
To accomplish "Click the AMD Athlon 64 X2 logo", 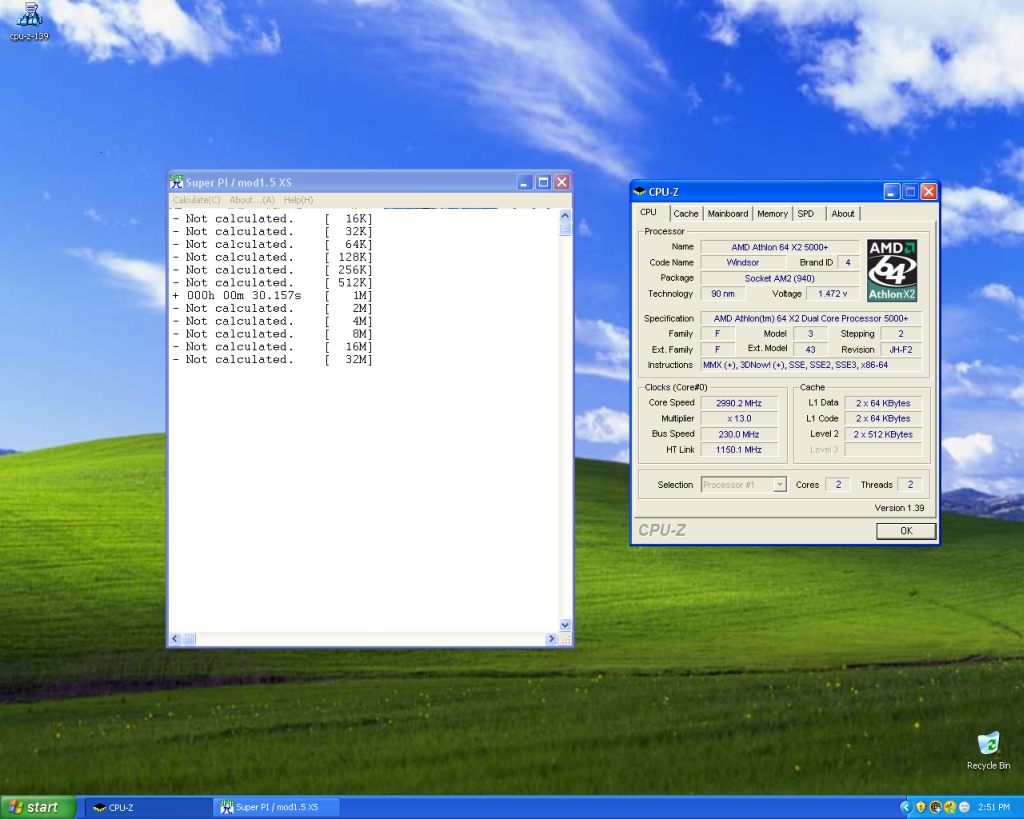I will click(892, 270).
